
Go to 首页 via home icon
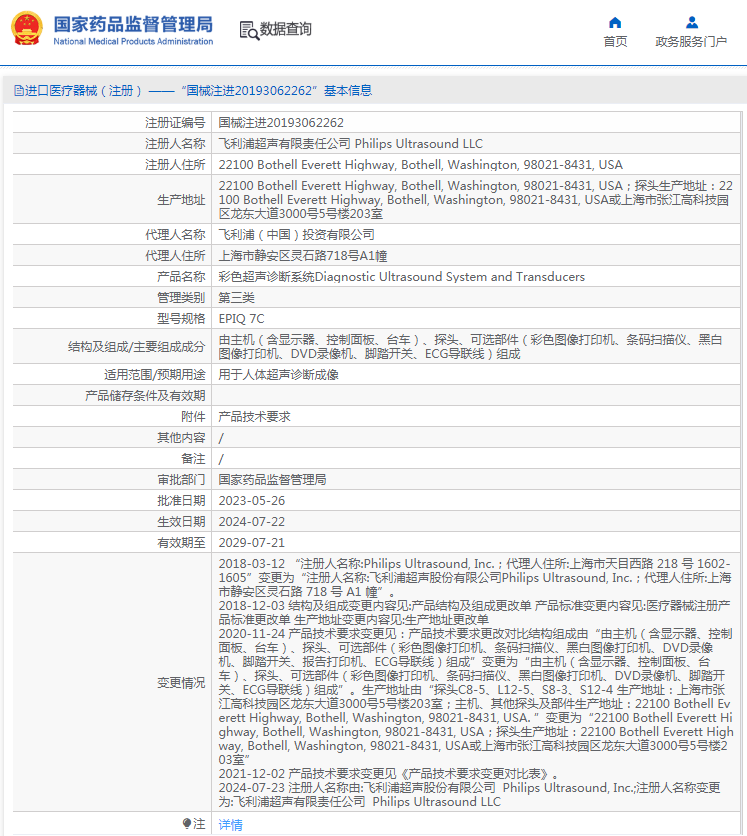pos(615,22)
